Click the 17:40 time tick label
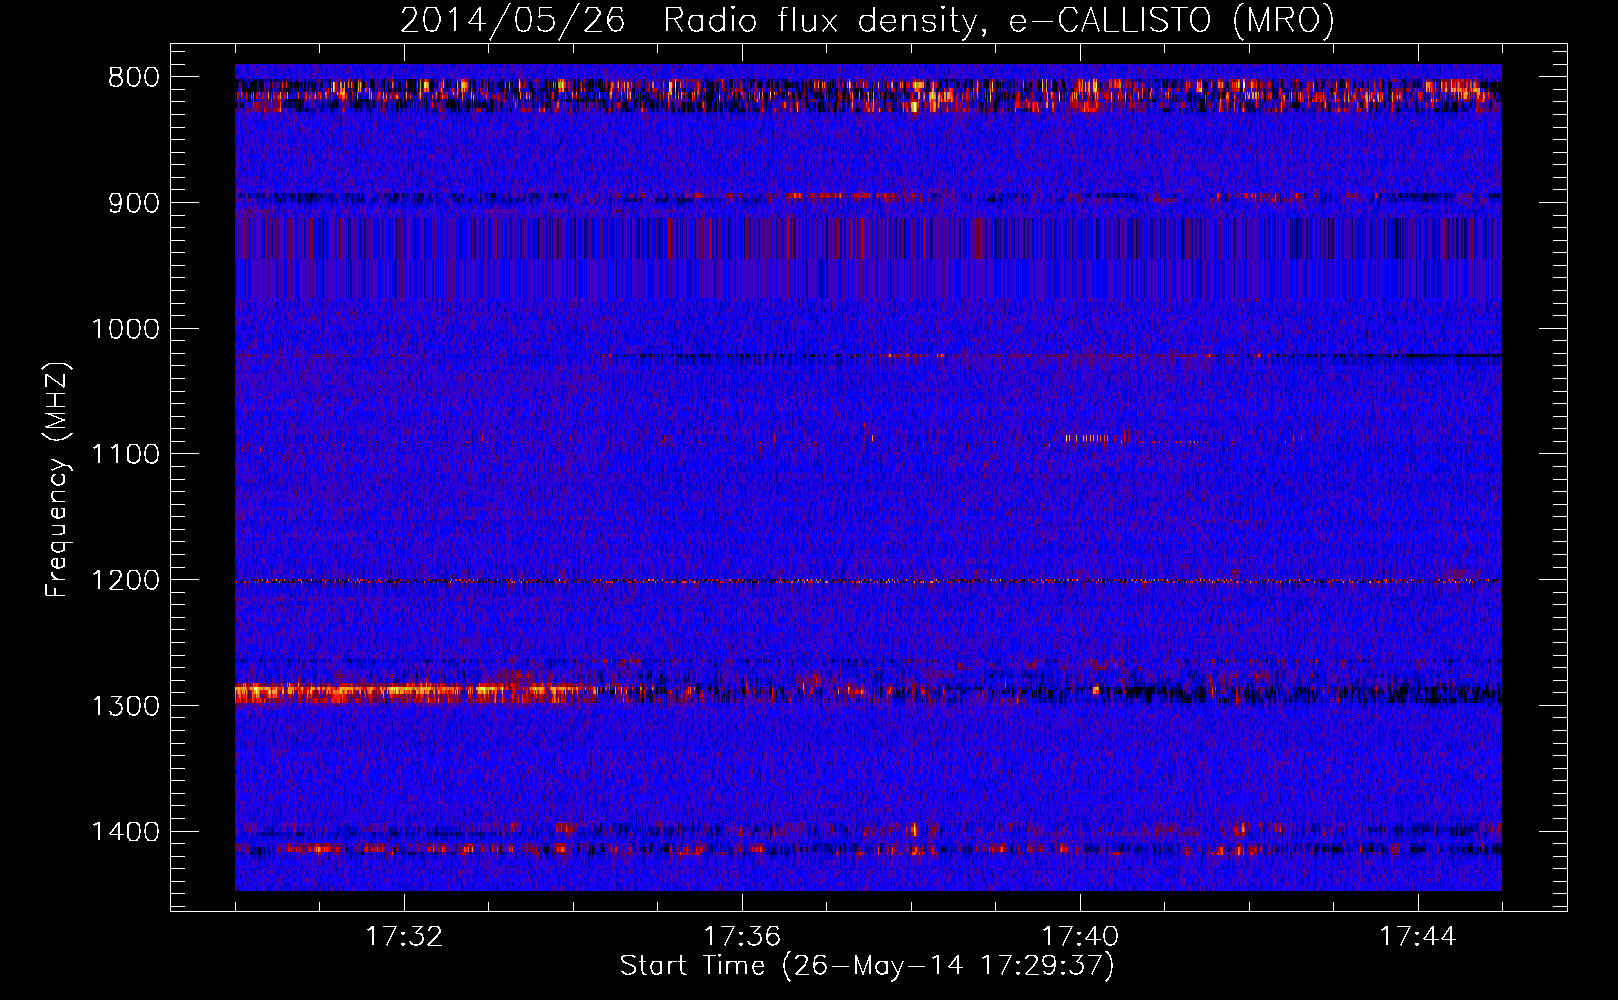The image size is (1618, 1000). click(x=1080, y=937)
